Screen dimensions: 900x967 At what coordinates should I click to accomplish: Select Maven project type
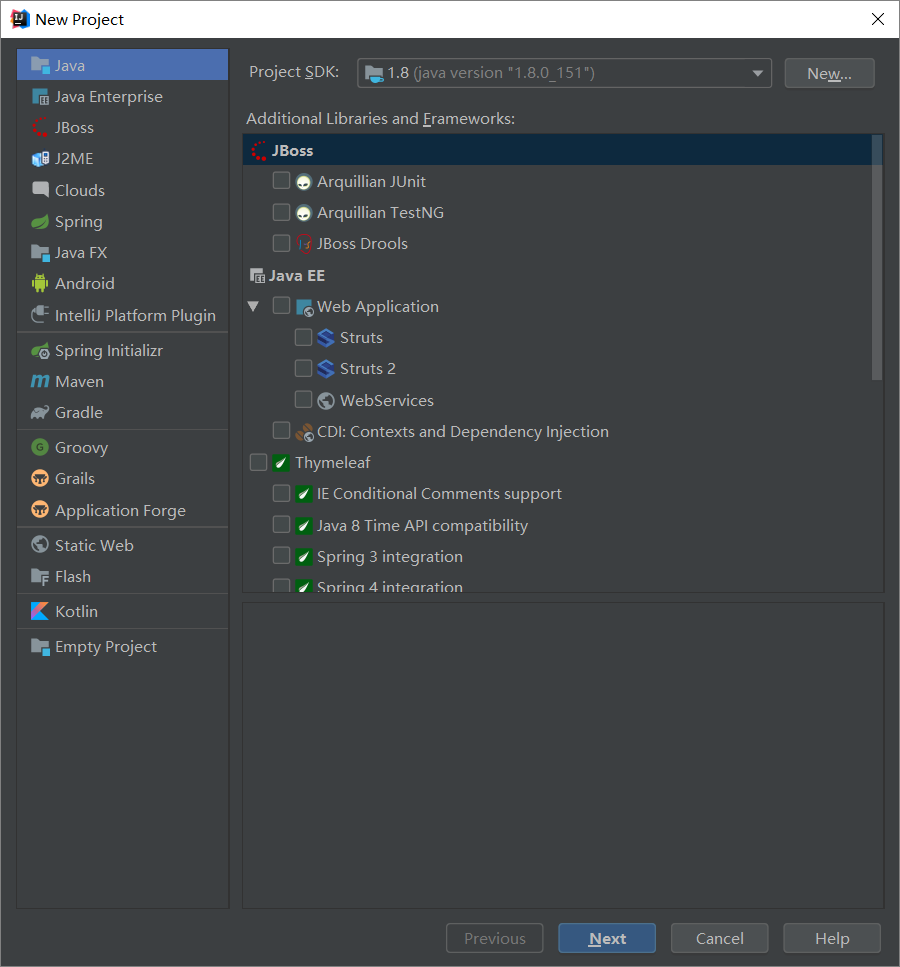(123, 382)
